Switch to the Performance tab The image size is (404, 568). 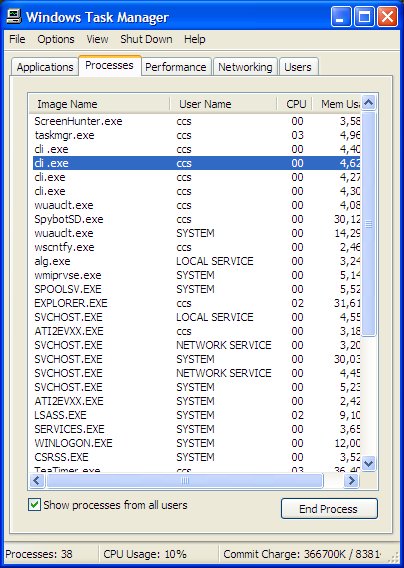[x=176, y=67]
